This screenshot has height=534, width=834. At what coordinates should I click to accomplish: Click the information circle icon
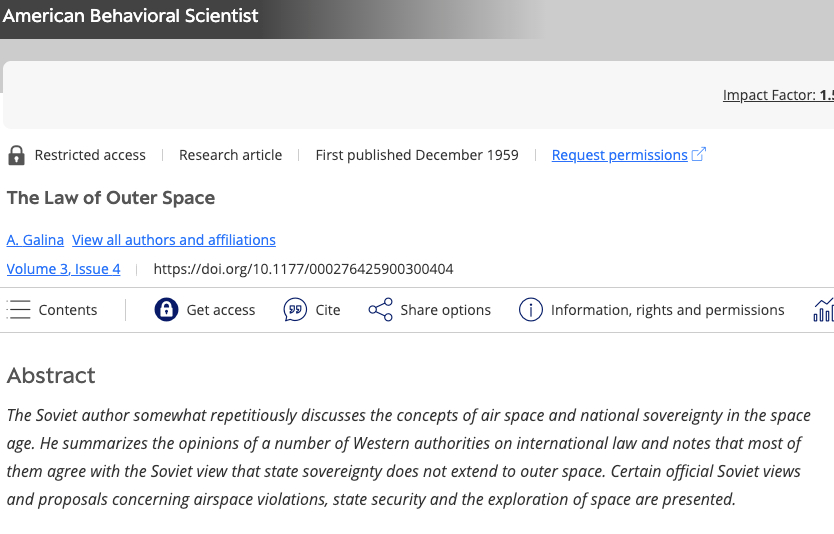point(530,310)
